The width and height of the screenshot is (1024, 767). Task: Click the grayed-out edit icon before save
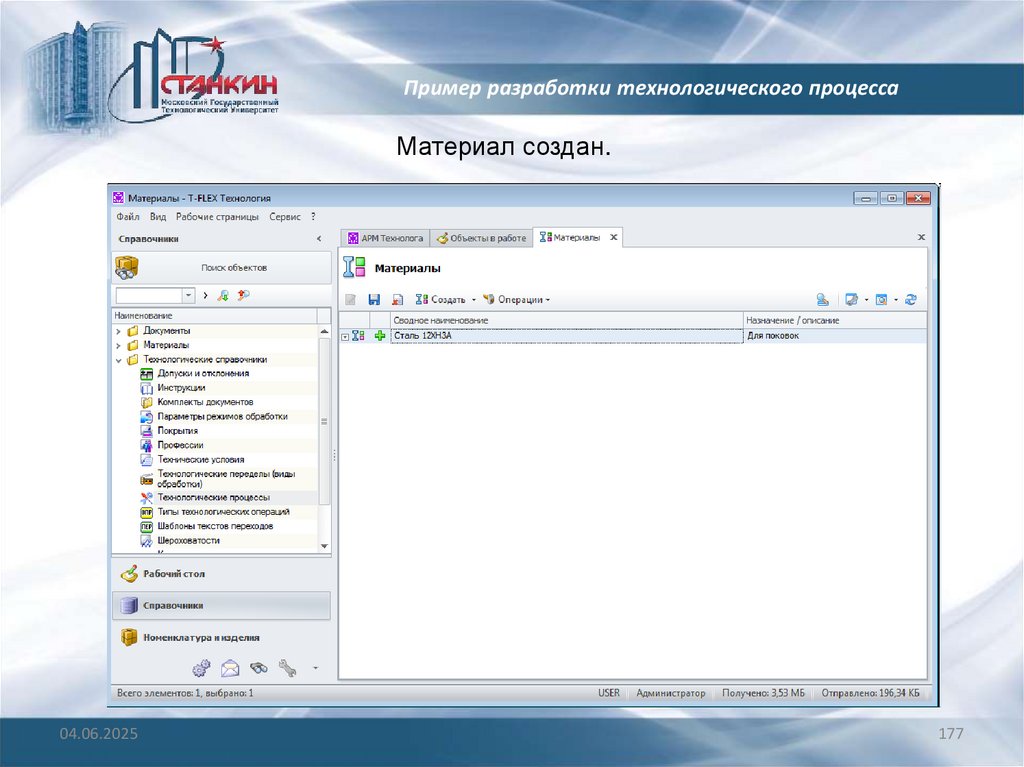point(351,299)
